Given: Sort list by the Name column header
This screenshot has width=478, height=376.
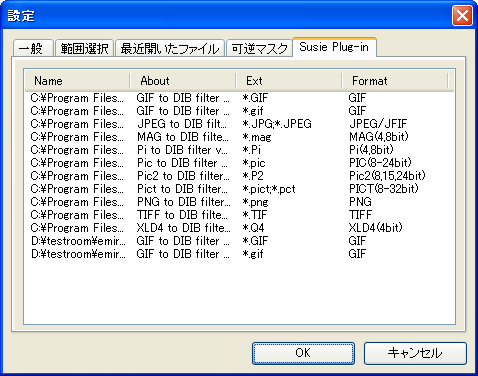Looking at the screenshot, I should tap(77, 81).
